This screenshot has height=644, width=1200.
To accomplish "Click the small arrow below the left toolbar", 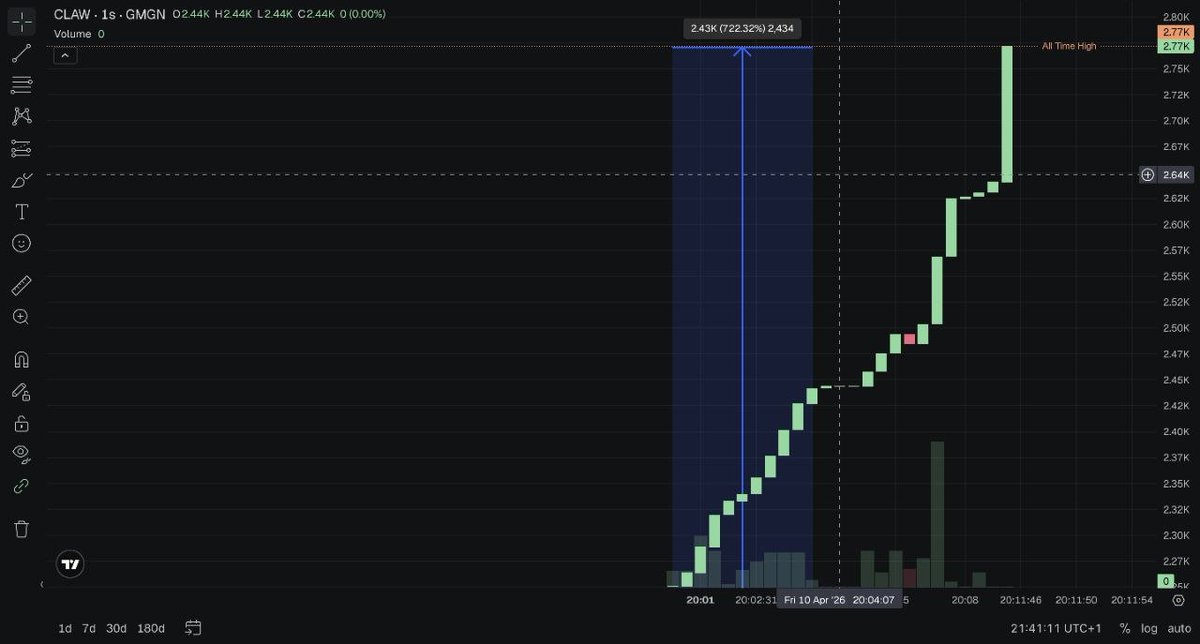I will tap(42, 584).
